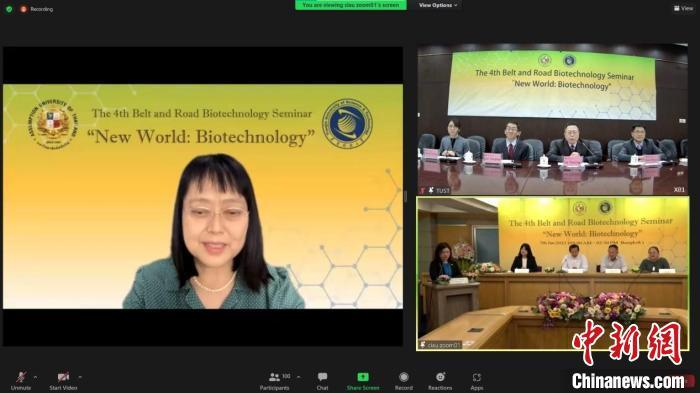Click the Start Video camera icon
This screenshot has width=700, height=393.
click(x=63, y=377)
